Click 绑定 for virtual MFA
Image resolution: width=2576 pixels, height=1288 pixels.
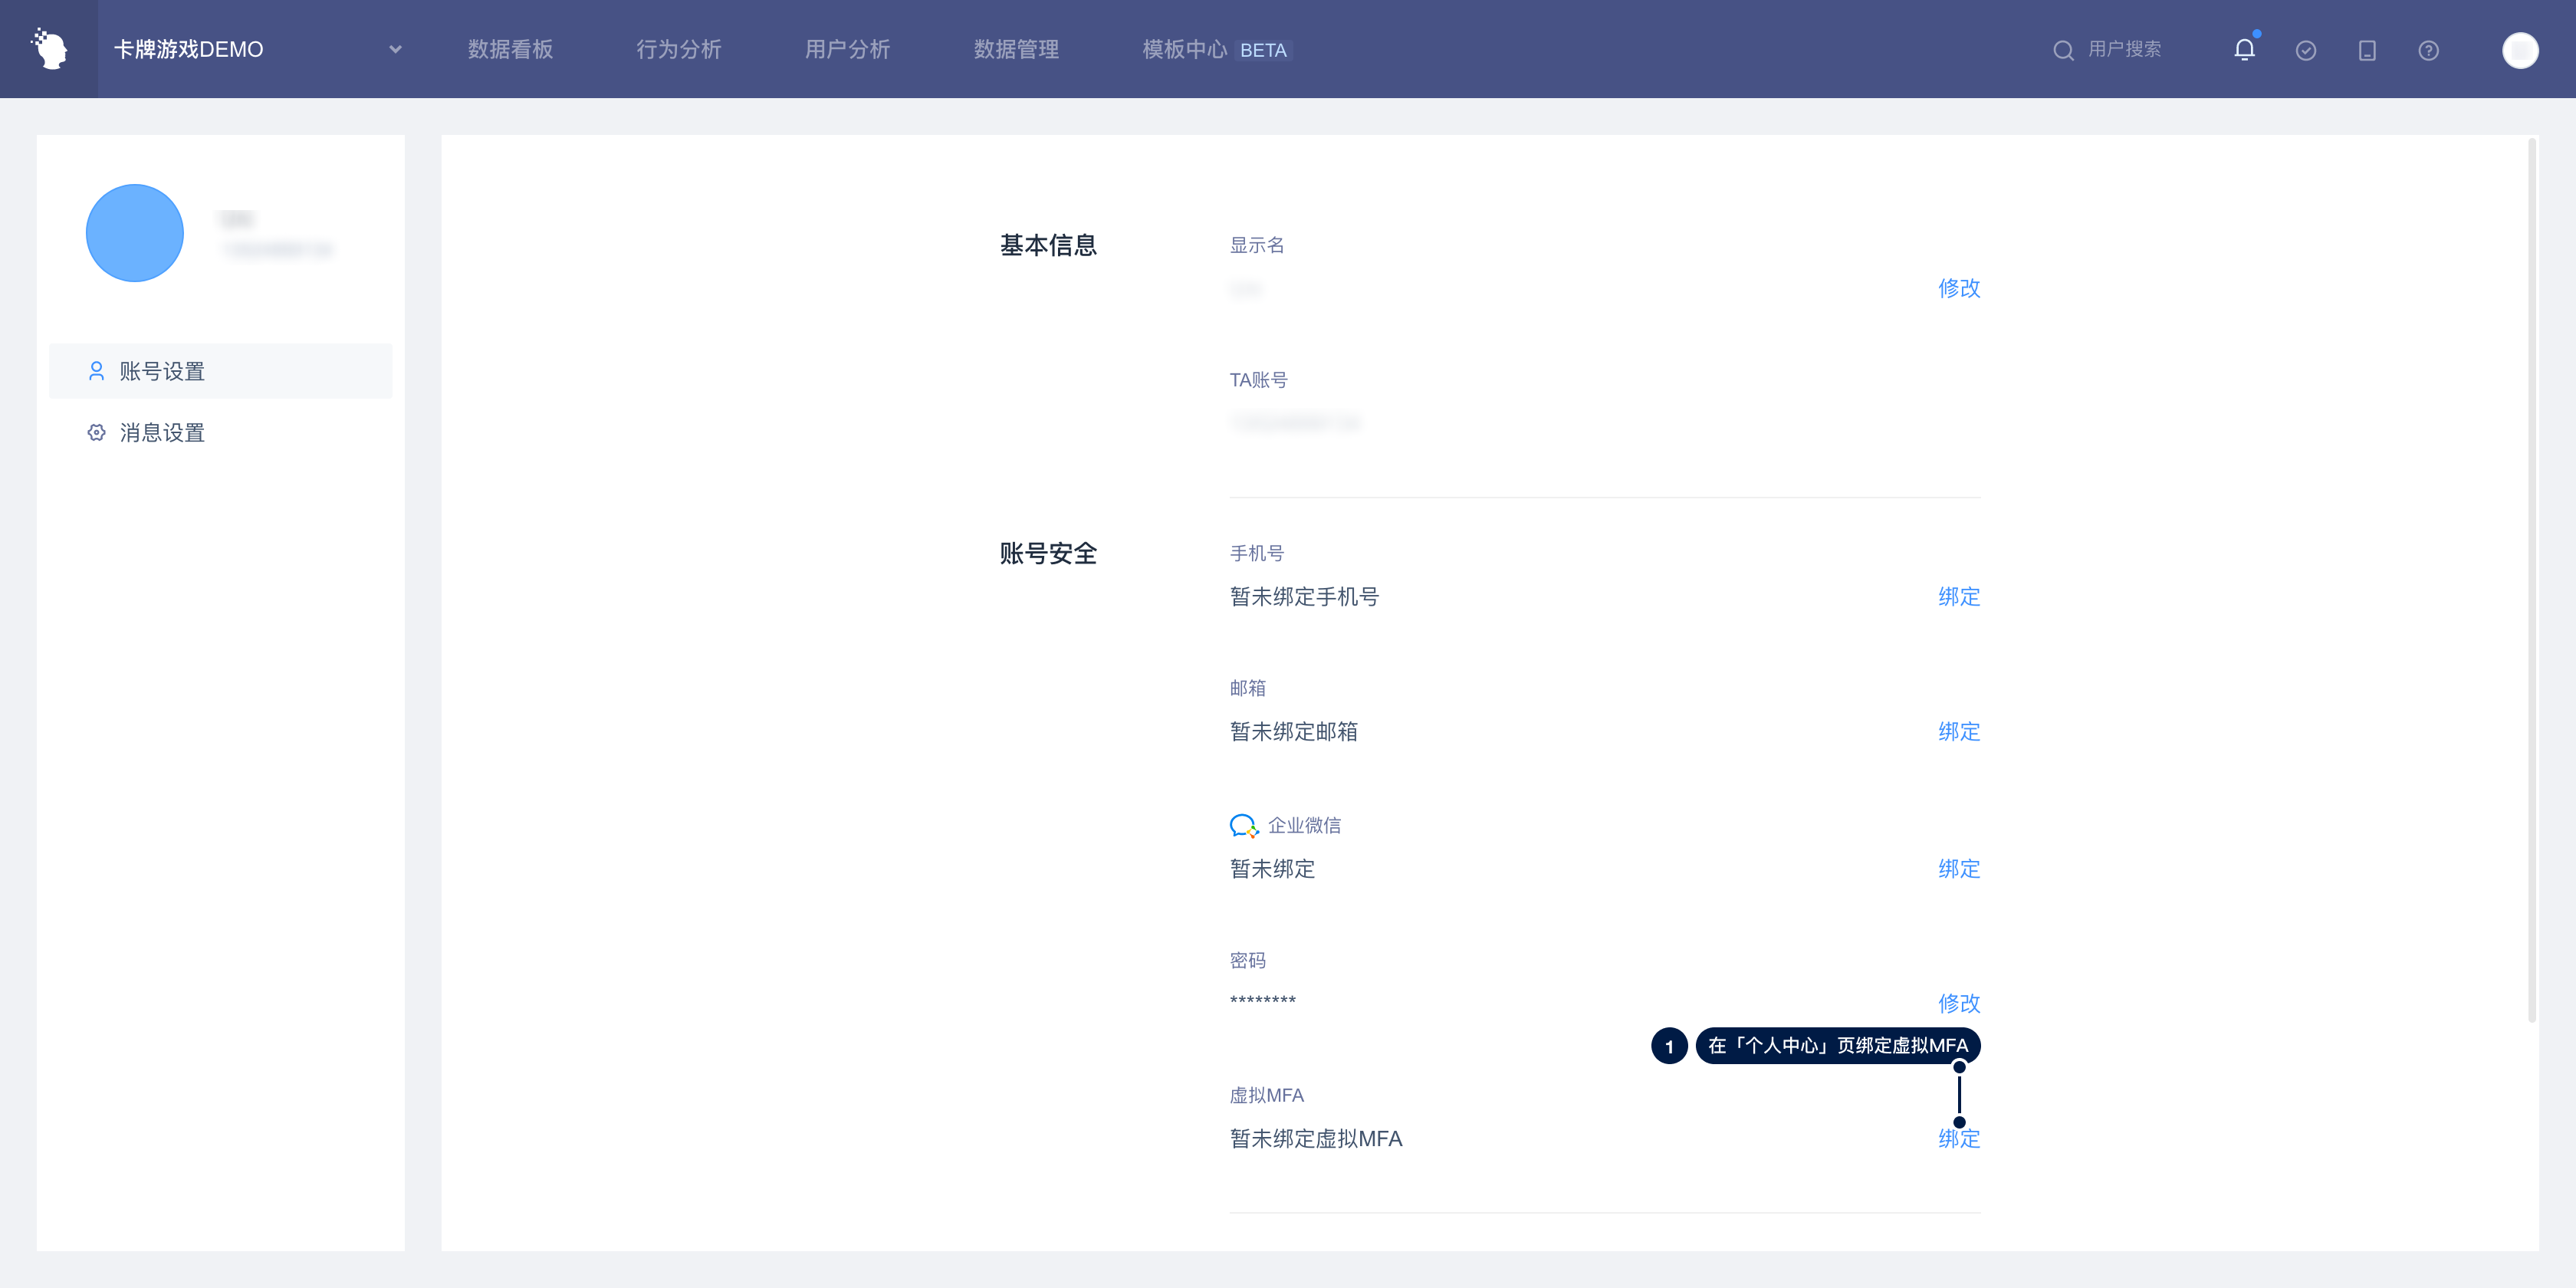point(1958,1139)
